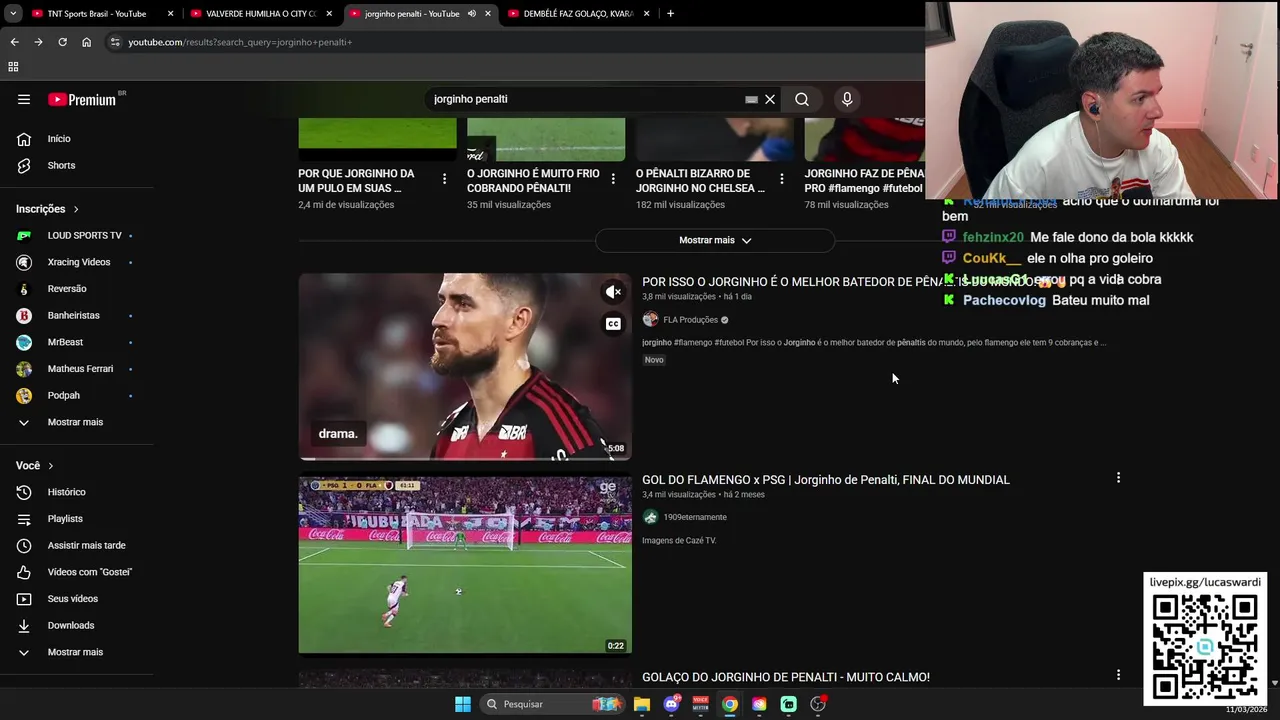Toggle captions on the Jorginho video preview
Screen dimensions: 1280x720
click(613, 324)
